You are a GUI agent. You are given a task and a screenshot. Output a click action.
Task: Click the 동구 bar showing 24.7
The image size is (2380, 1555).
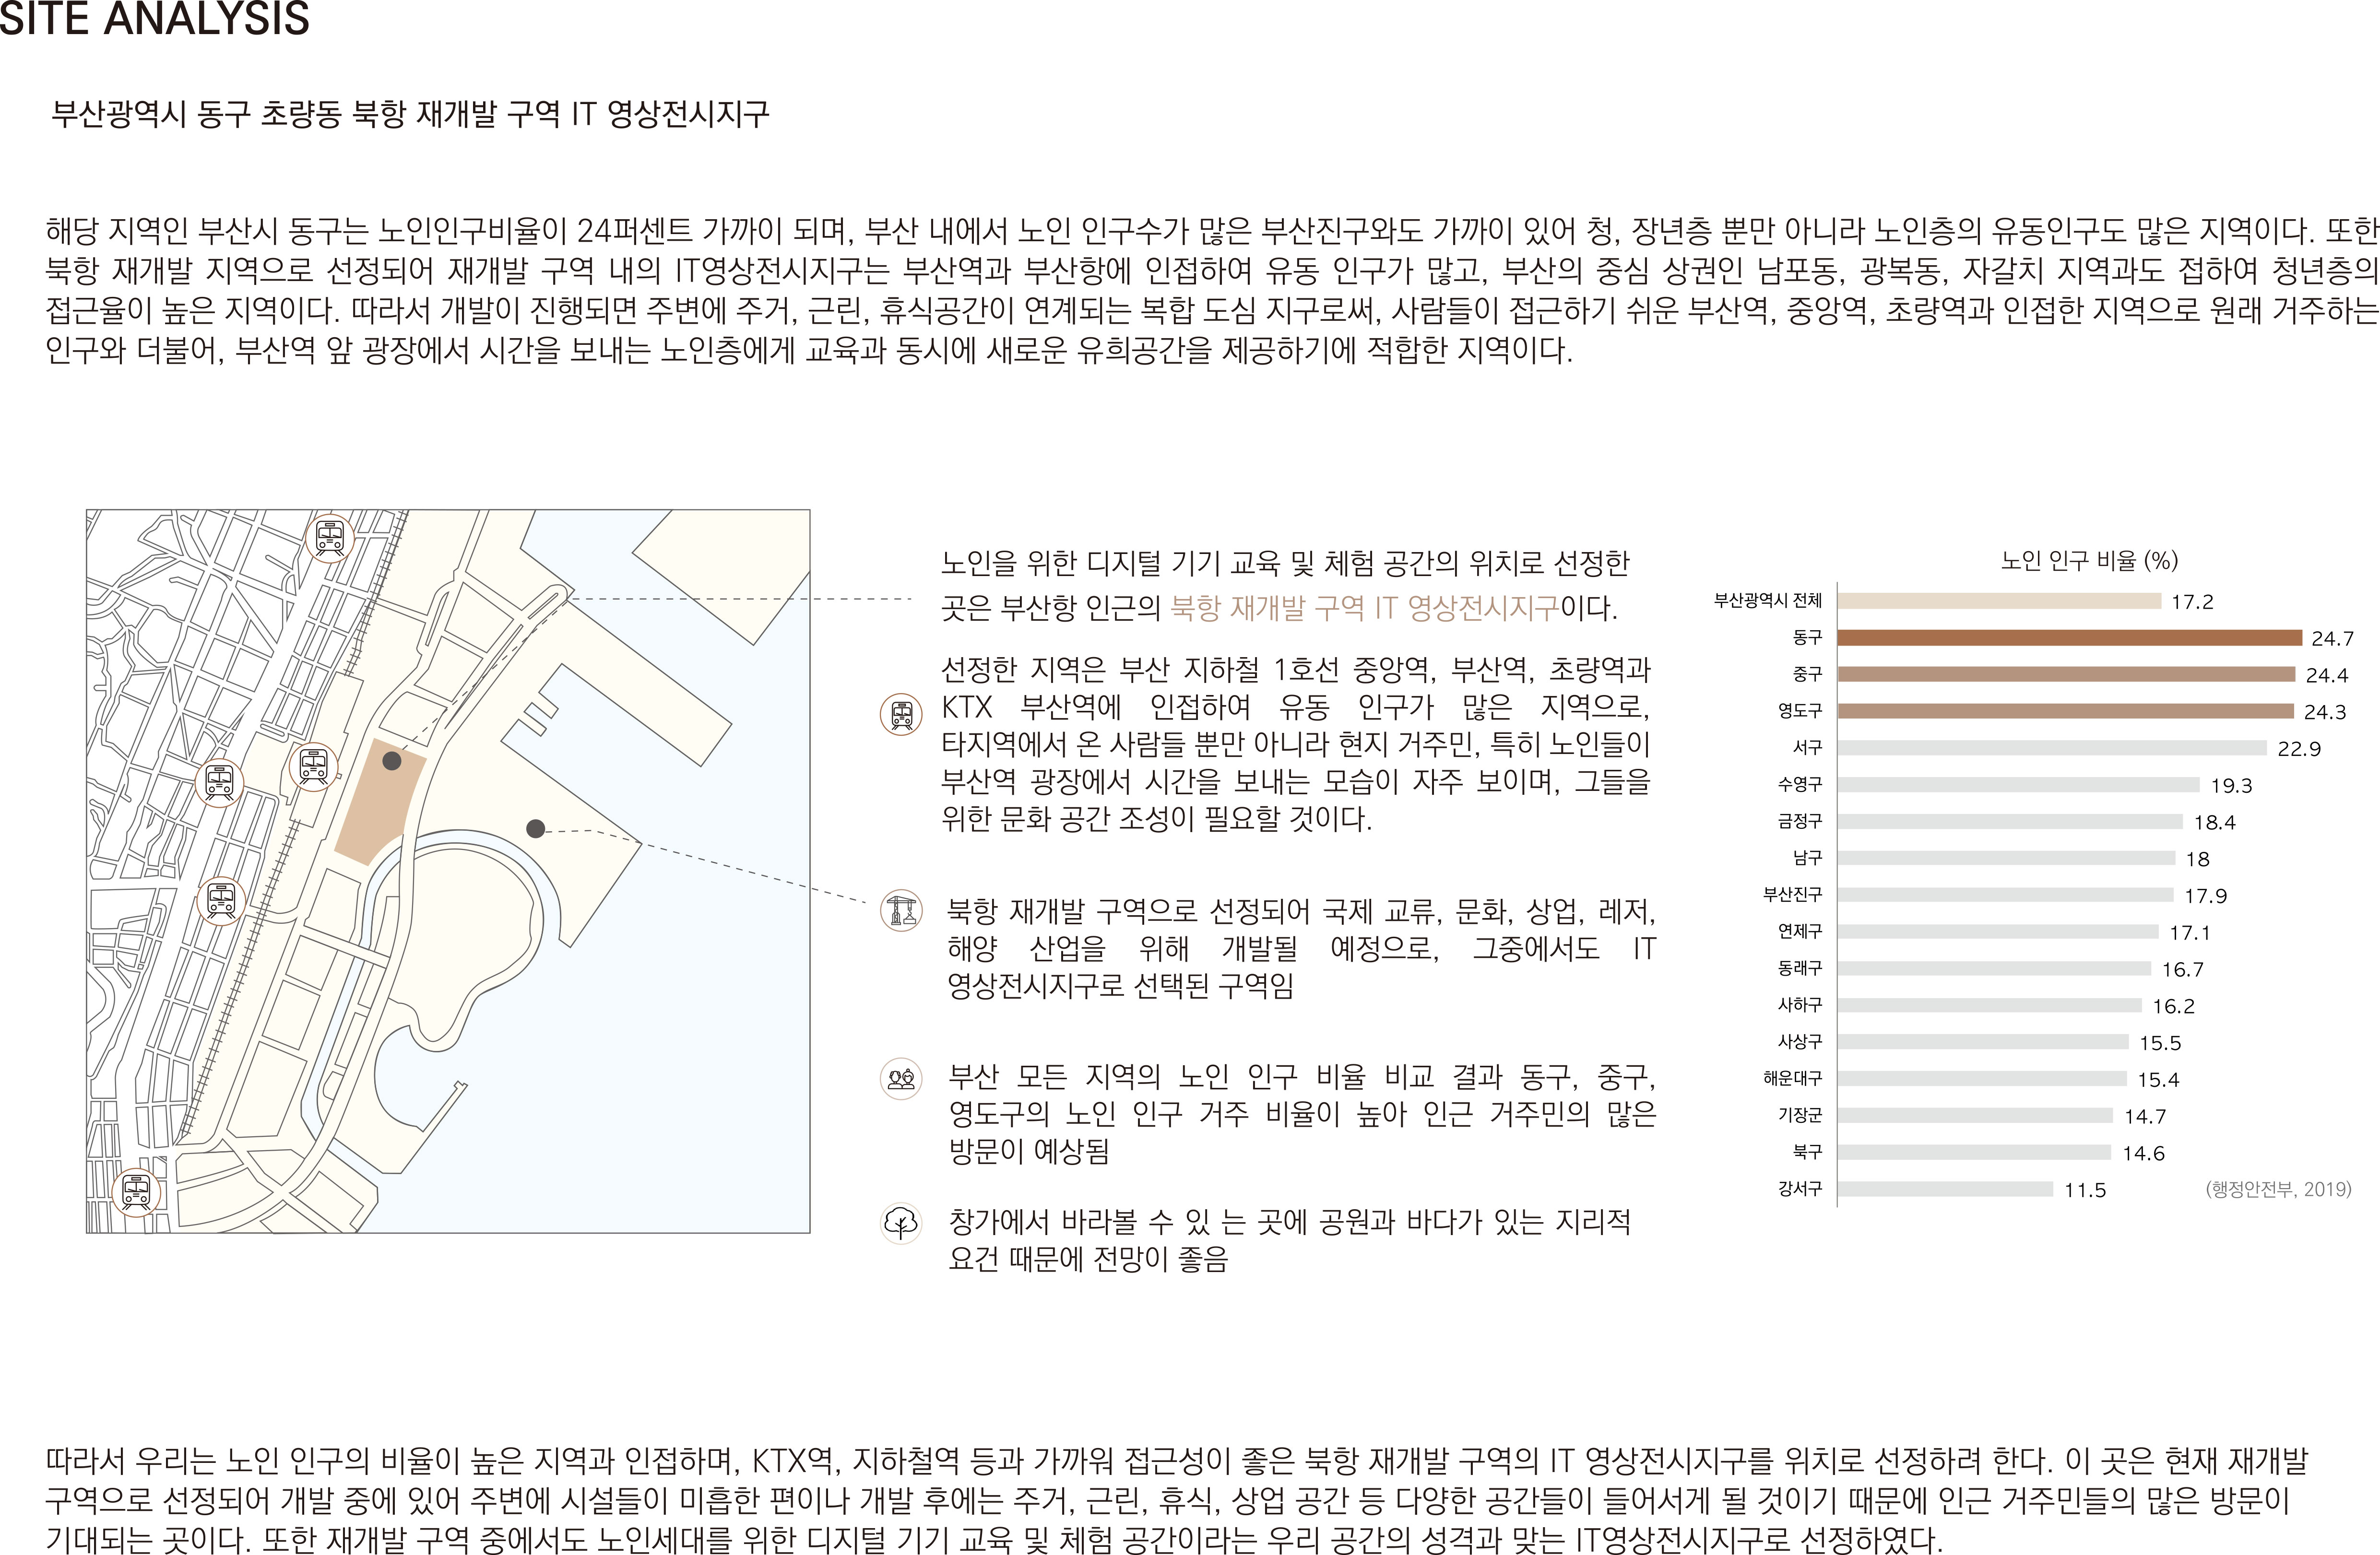click(x=2069, y=637)
